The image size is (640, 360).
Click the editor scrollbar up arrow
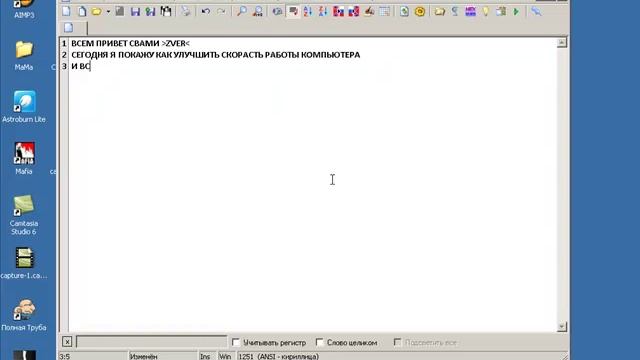(562, 42)
